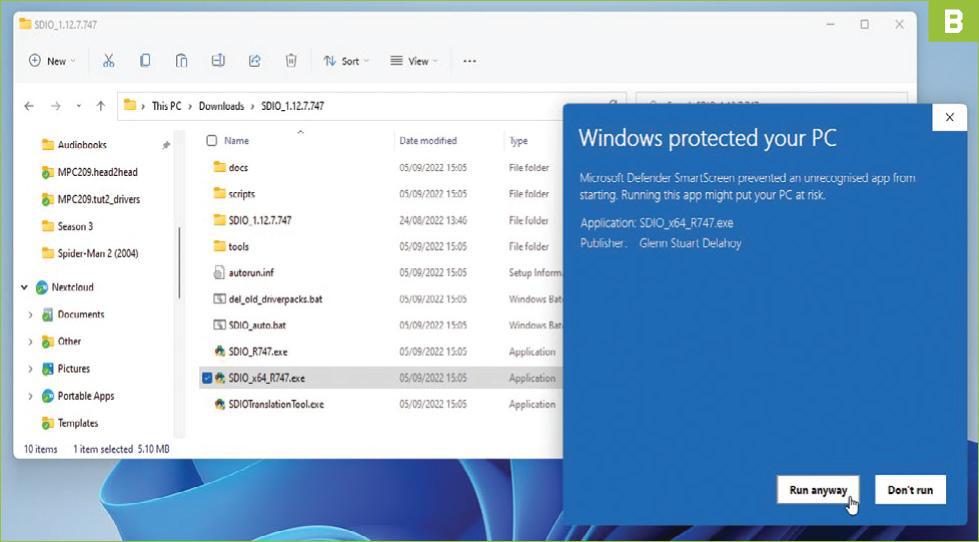This screenshot has height=542, width=979.
Task: Go back with the left arrow
Action: tap(29, 106)
